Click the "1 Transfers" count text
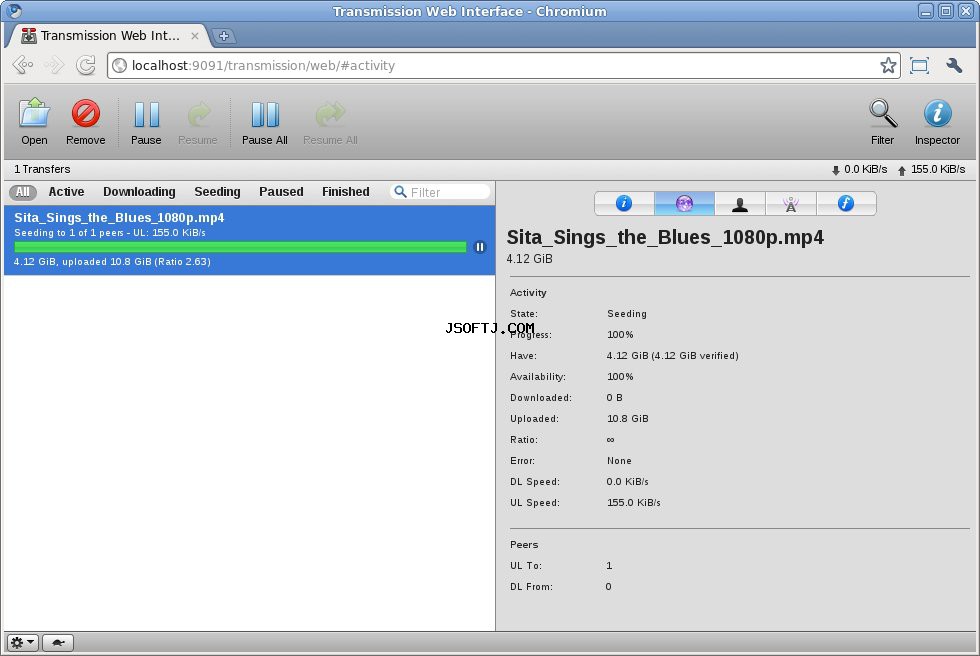The width and height of the screenshot is (980, 656). 42,169
